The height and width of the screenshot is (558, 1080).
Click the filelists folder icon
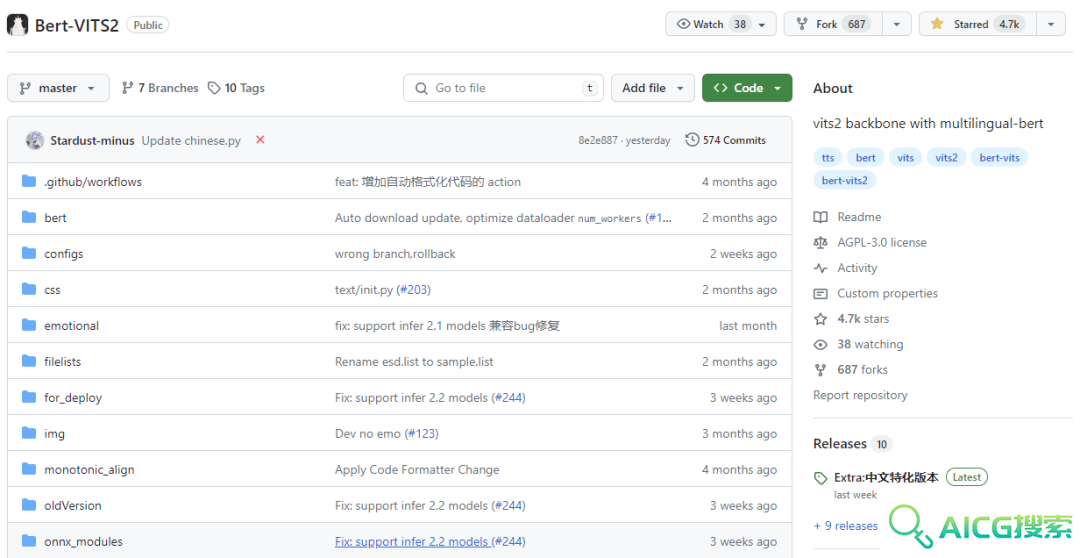click(x=29, y=361)
